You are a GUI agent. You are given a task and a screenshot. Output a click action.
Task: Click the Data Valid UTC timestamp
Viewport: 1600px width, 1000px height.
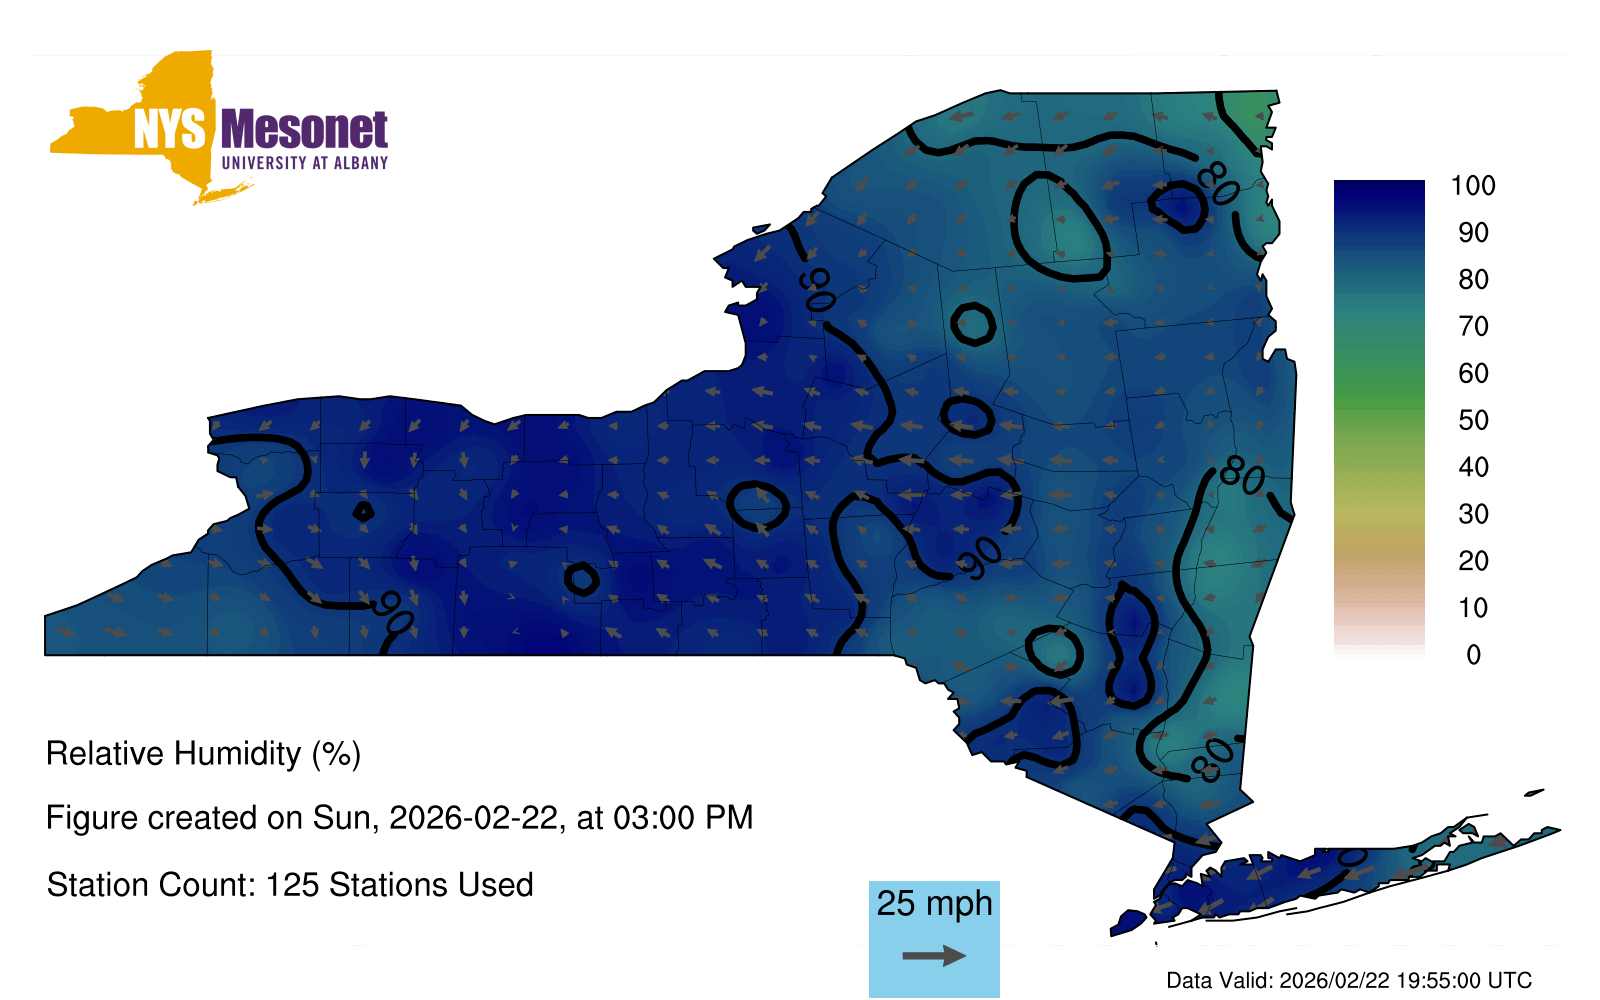1349,980
